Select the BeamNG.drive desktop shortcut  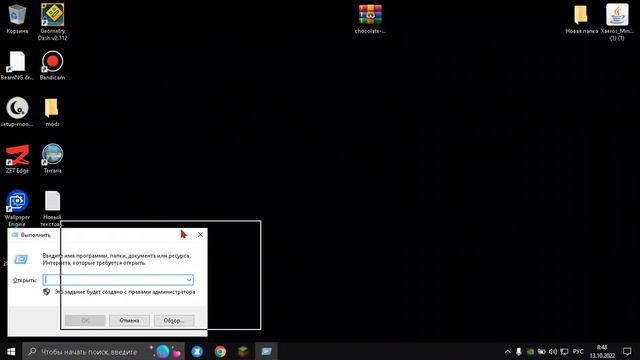[x=17, y=66]
